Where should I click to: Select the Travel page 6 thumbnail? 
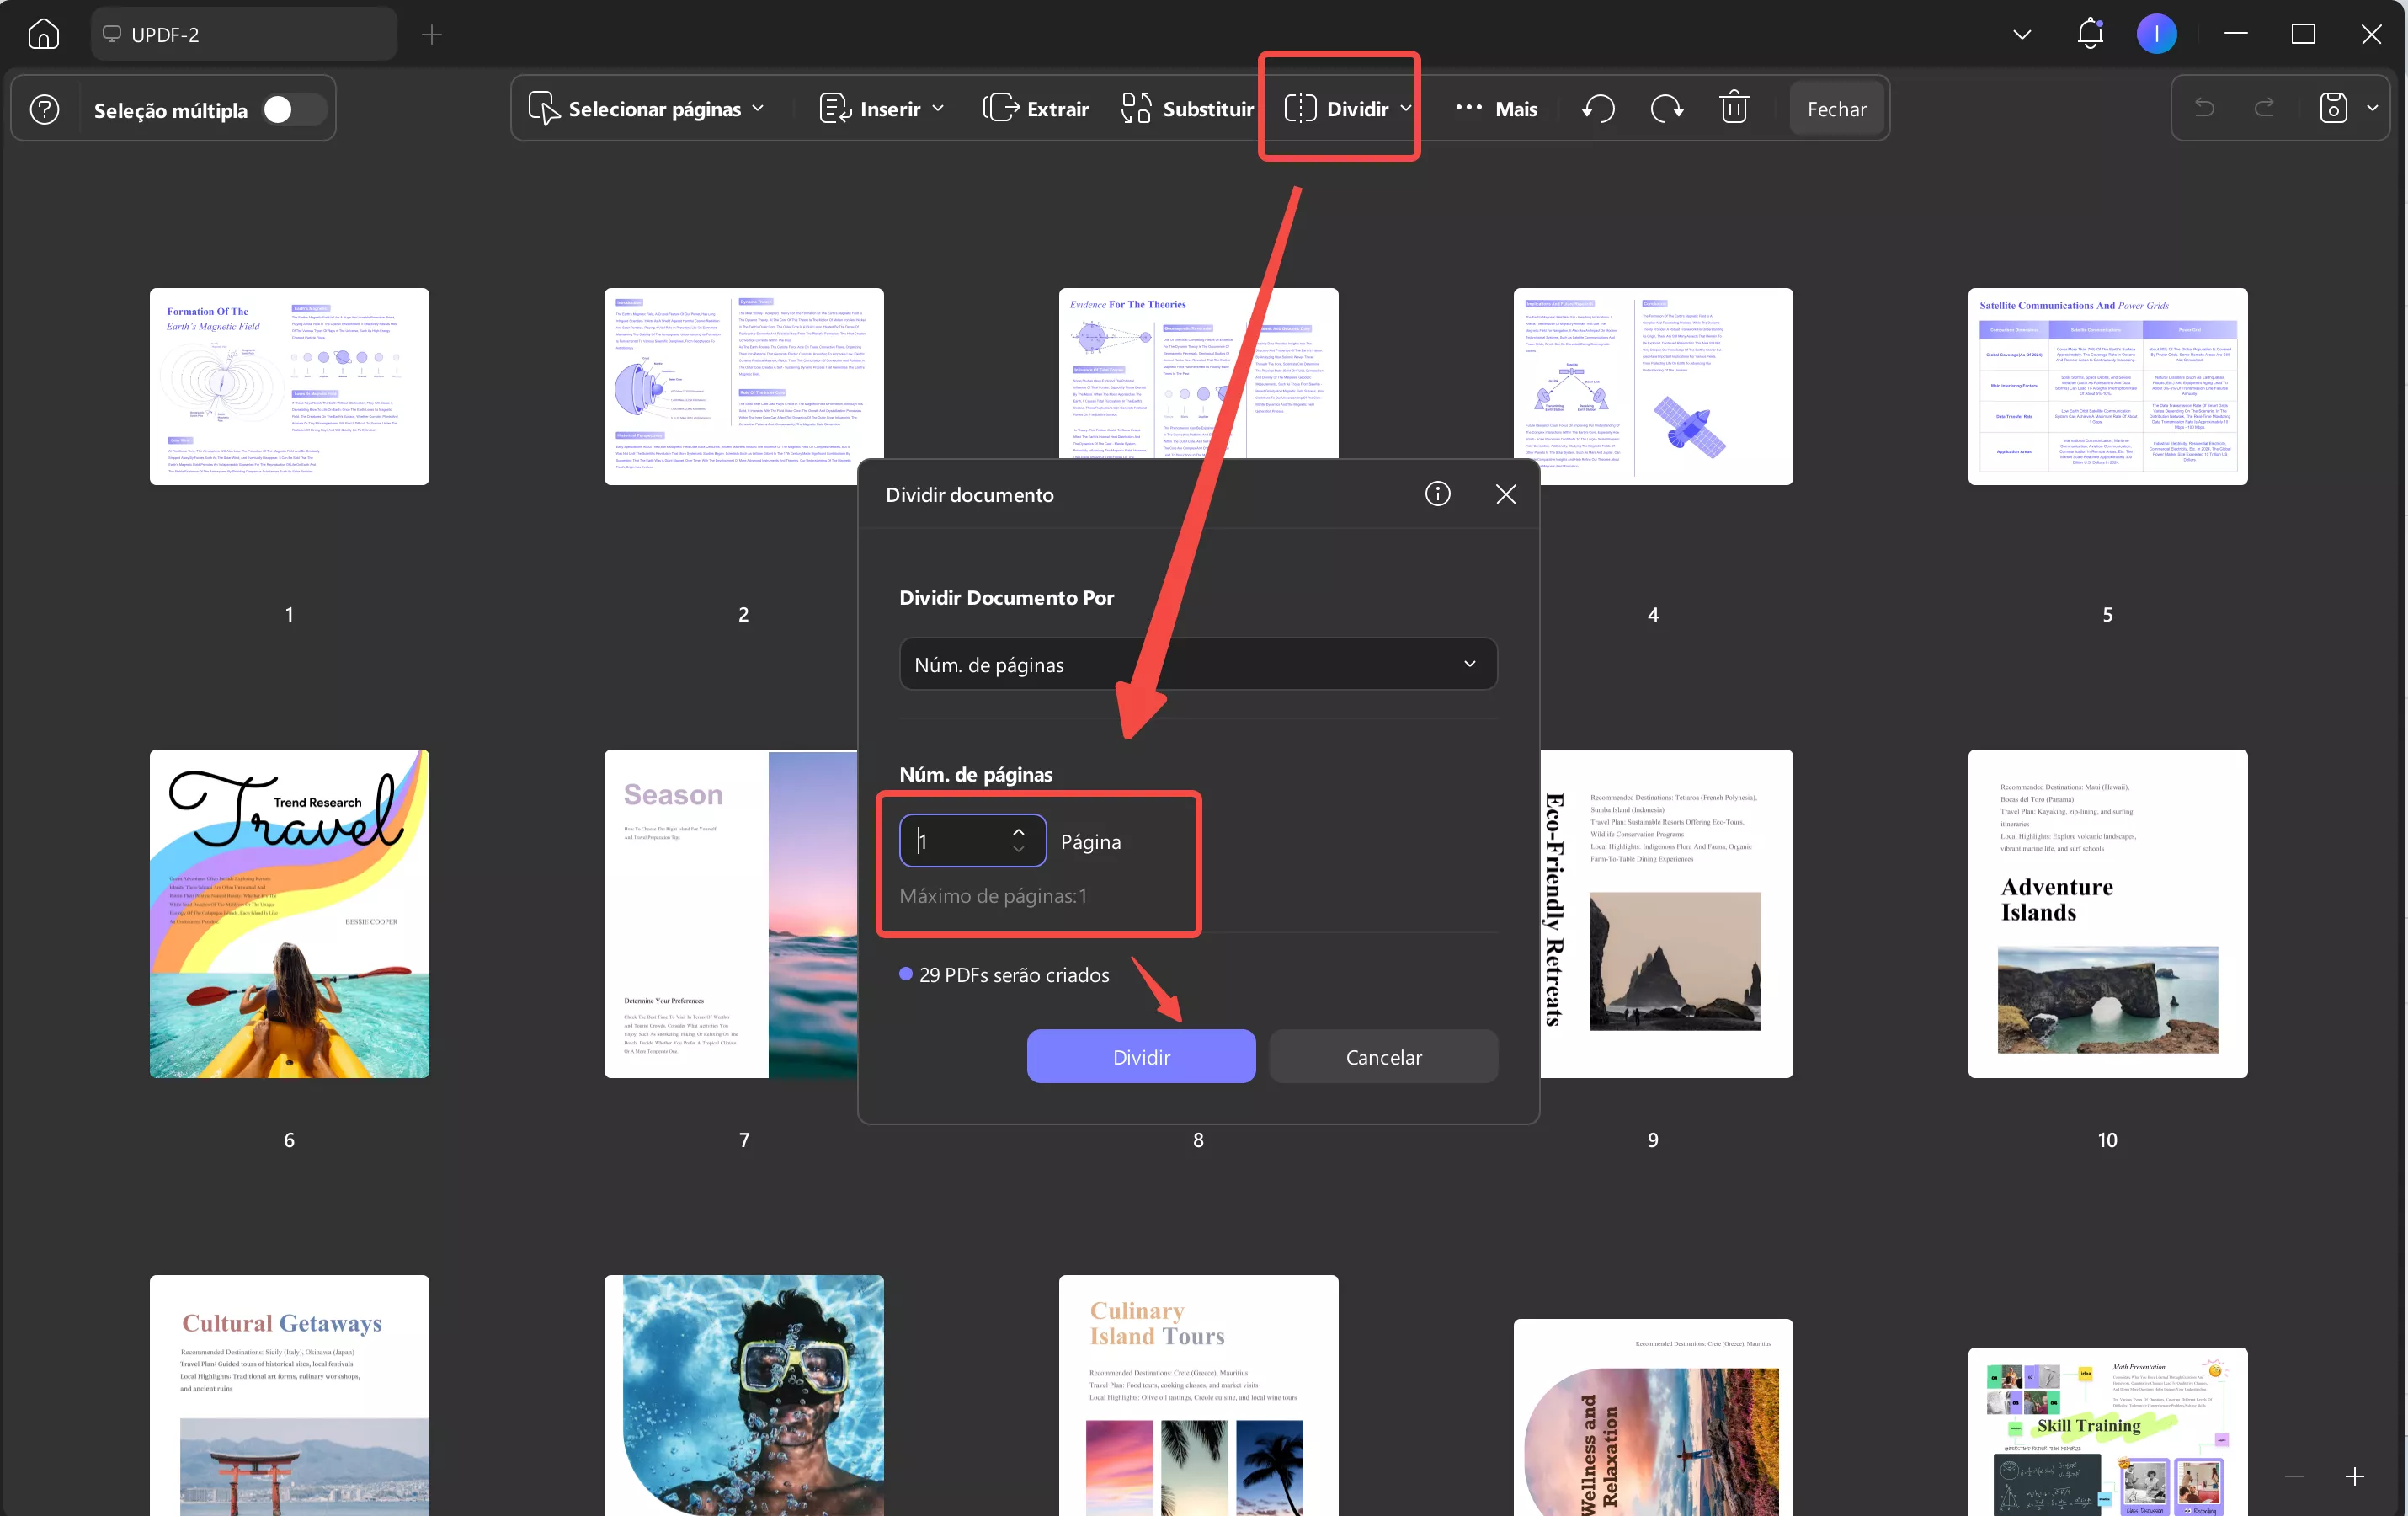pyautogui.click(x=289, y=913)
